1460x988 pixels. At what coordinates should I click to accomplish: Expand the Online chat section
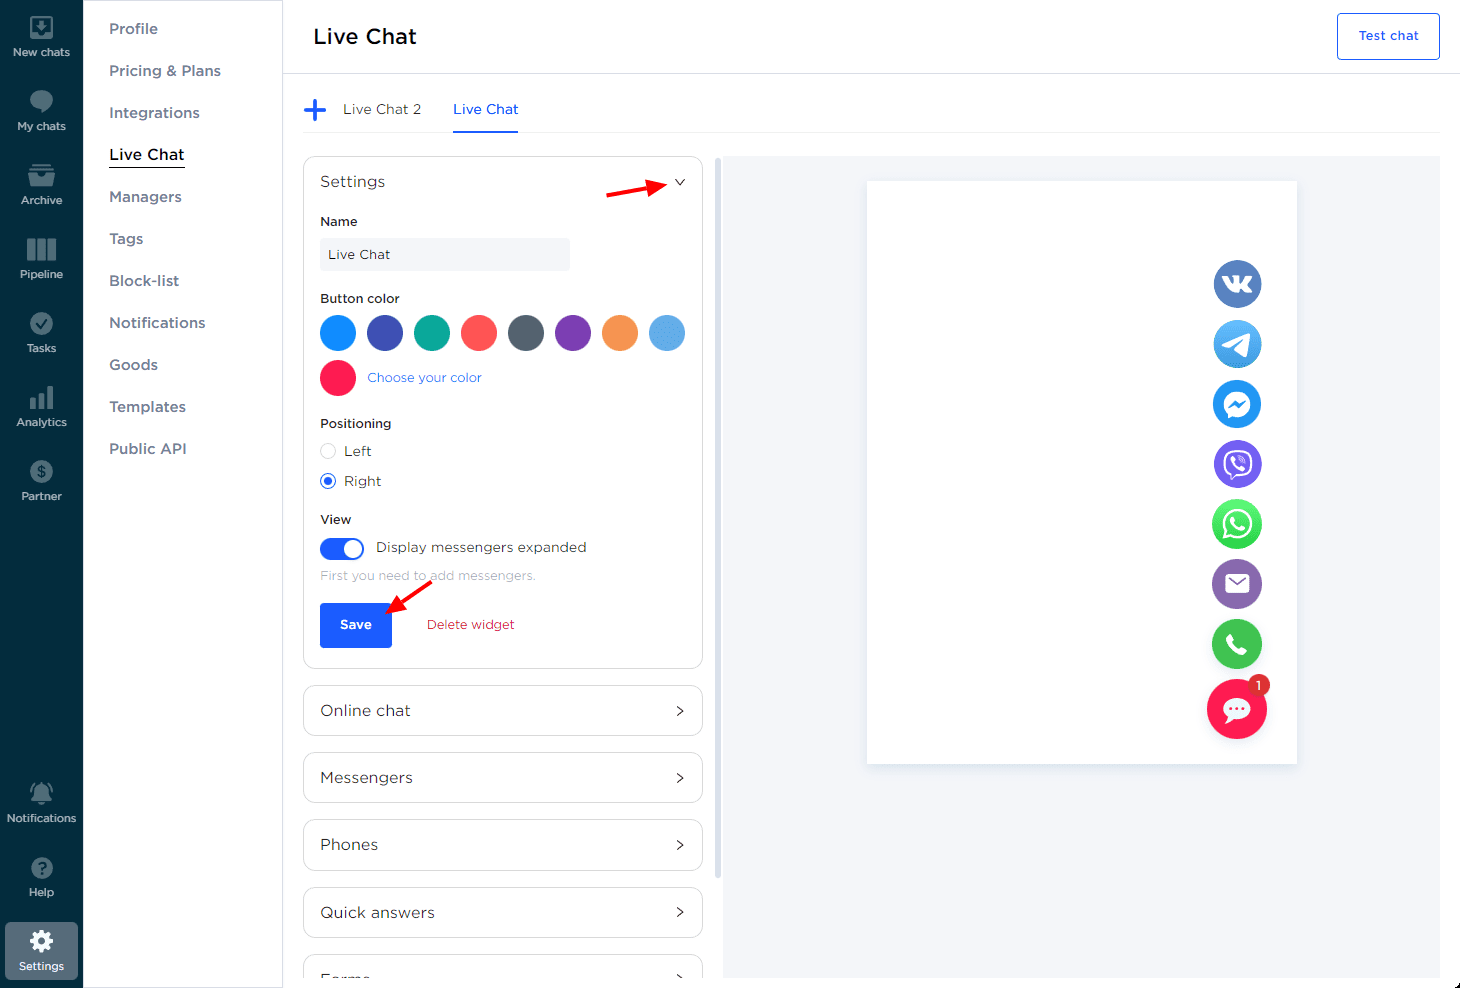coord(502,711)
